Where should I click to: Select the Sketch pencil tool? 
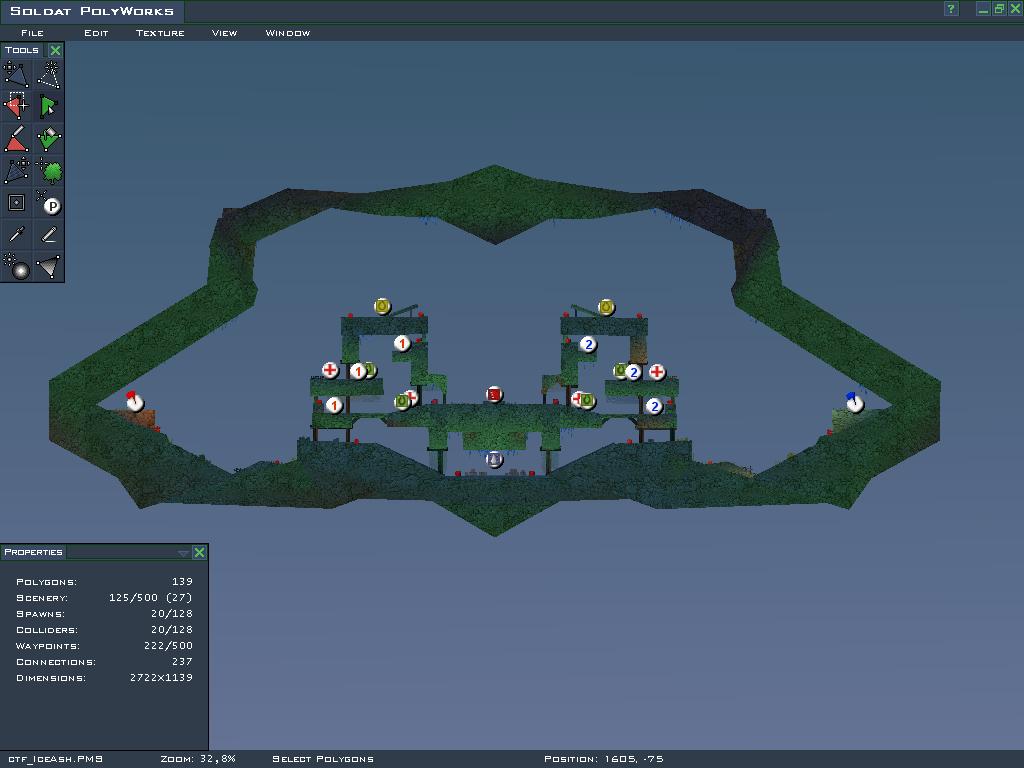point(48,235)
